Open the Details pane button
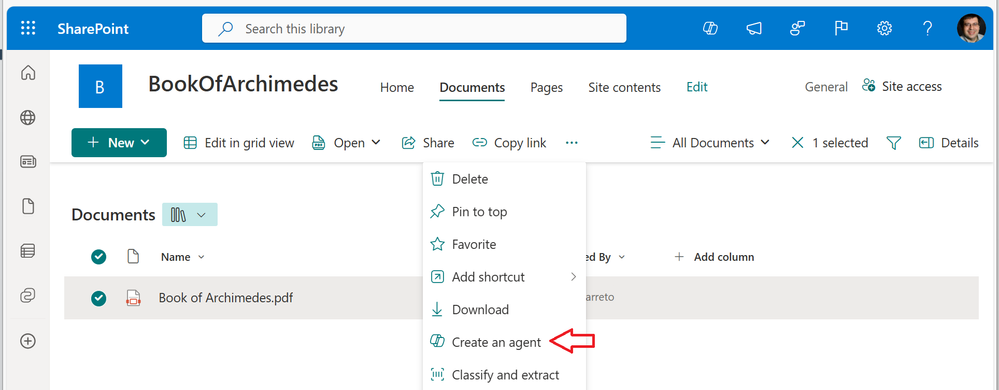This screenshot has height=390, width=999. point(949,143)
